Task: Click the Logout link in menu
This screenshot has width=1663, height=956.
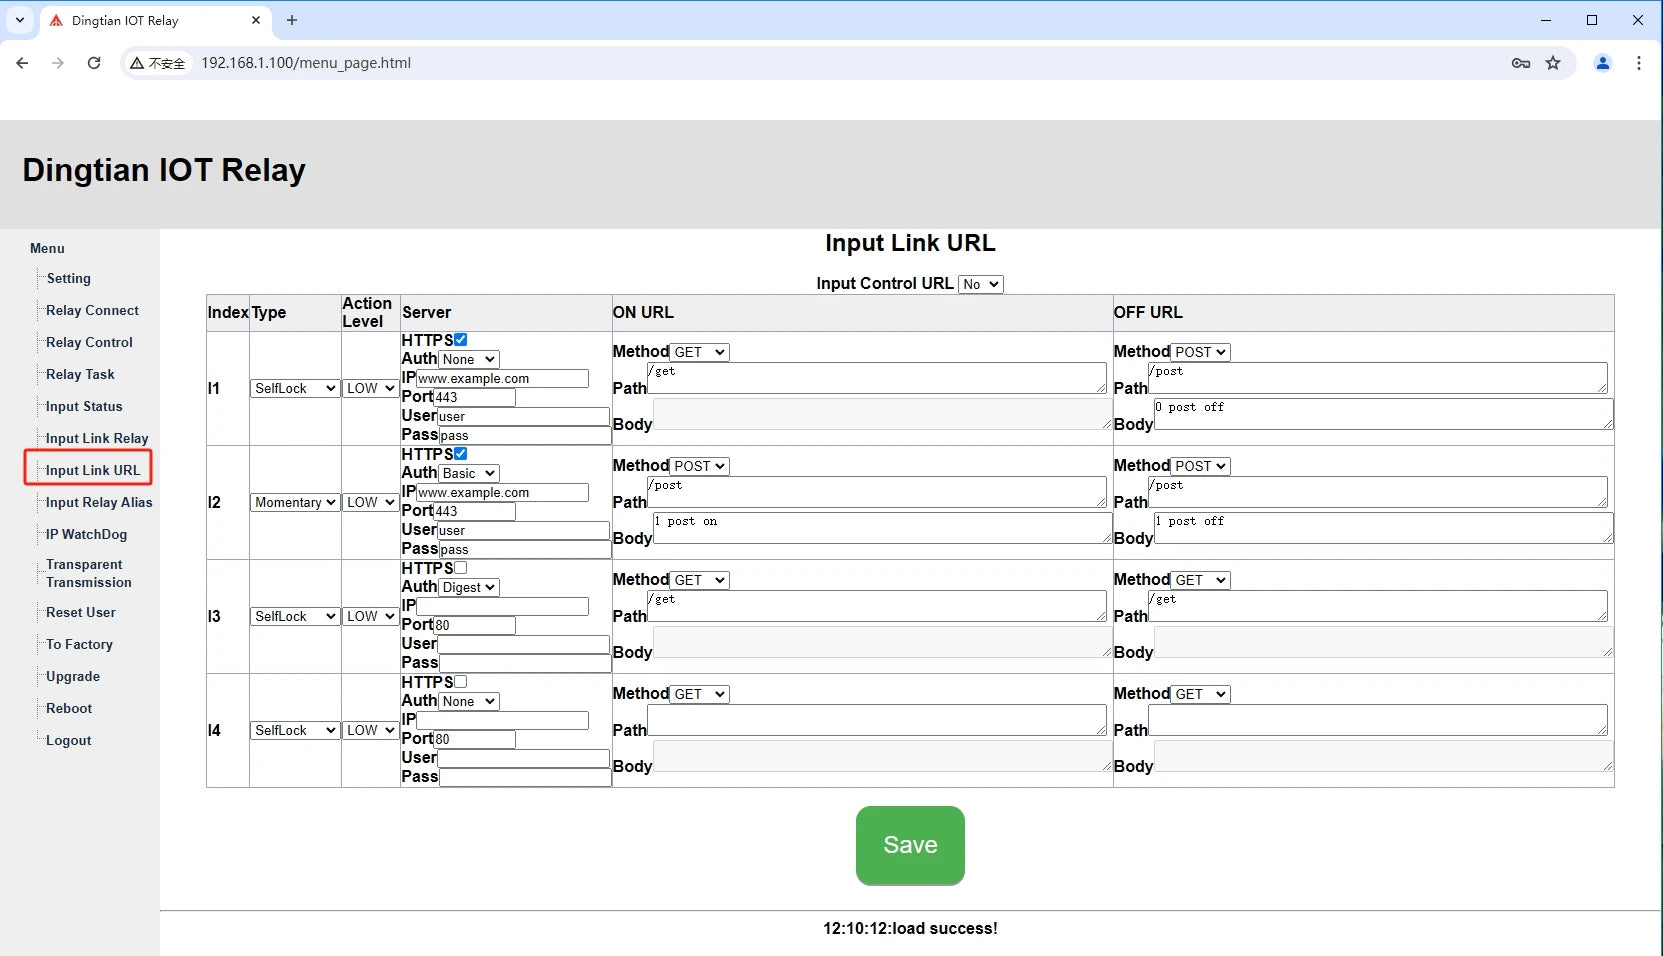Action: pos(68,740)
